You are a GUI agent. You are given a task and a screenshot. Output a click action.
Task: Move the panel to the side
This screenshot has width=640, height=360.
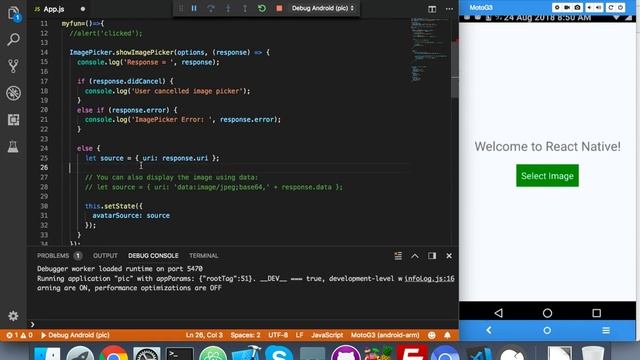tap(432, 256)
